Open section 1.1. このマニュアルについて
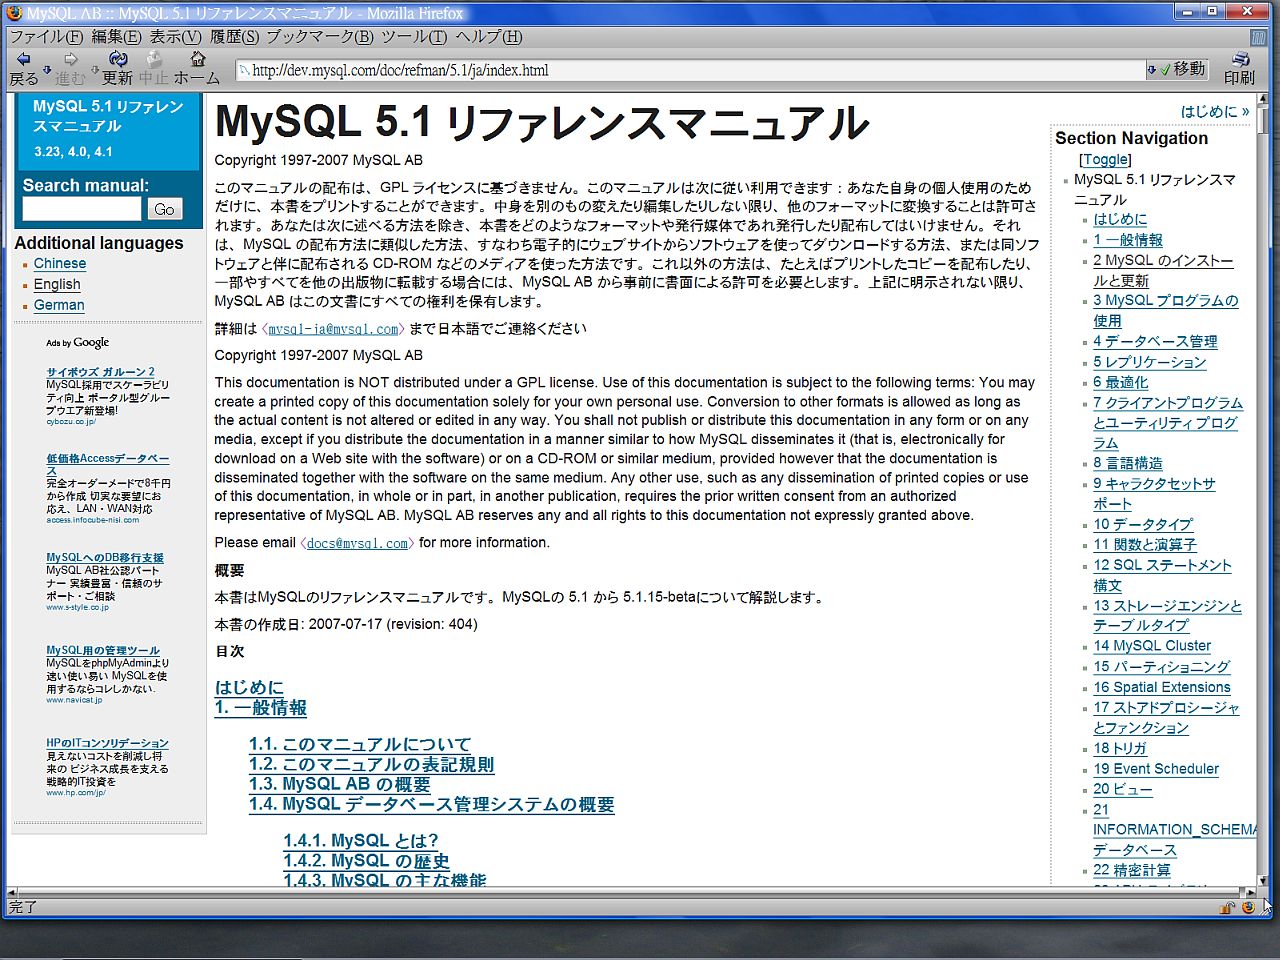This screenshot has width=1280, height=960. 360,745
